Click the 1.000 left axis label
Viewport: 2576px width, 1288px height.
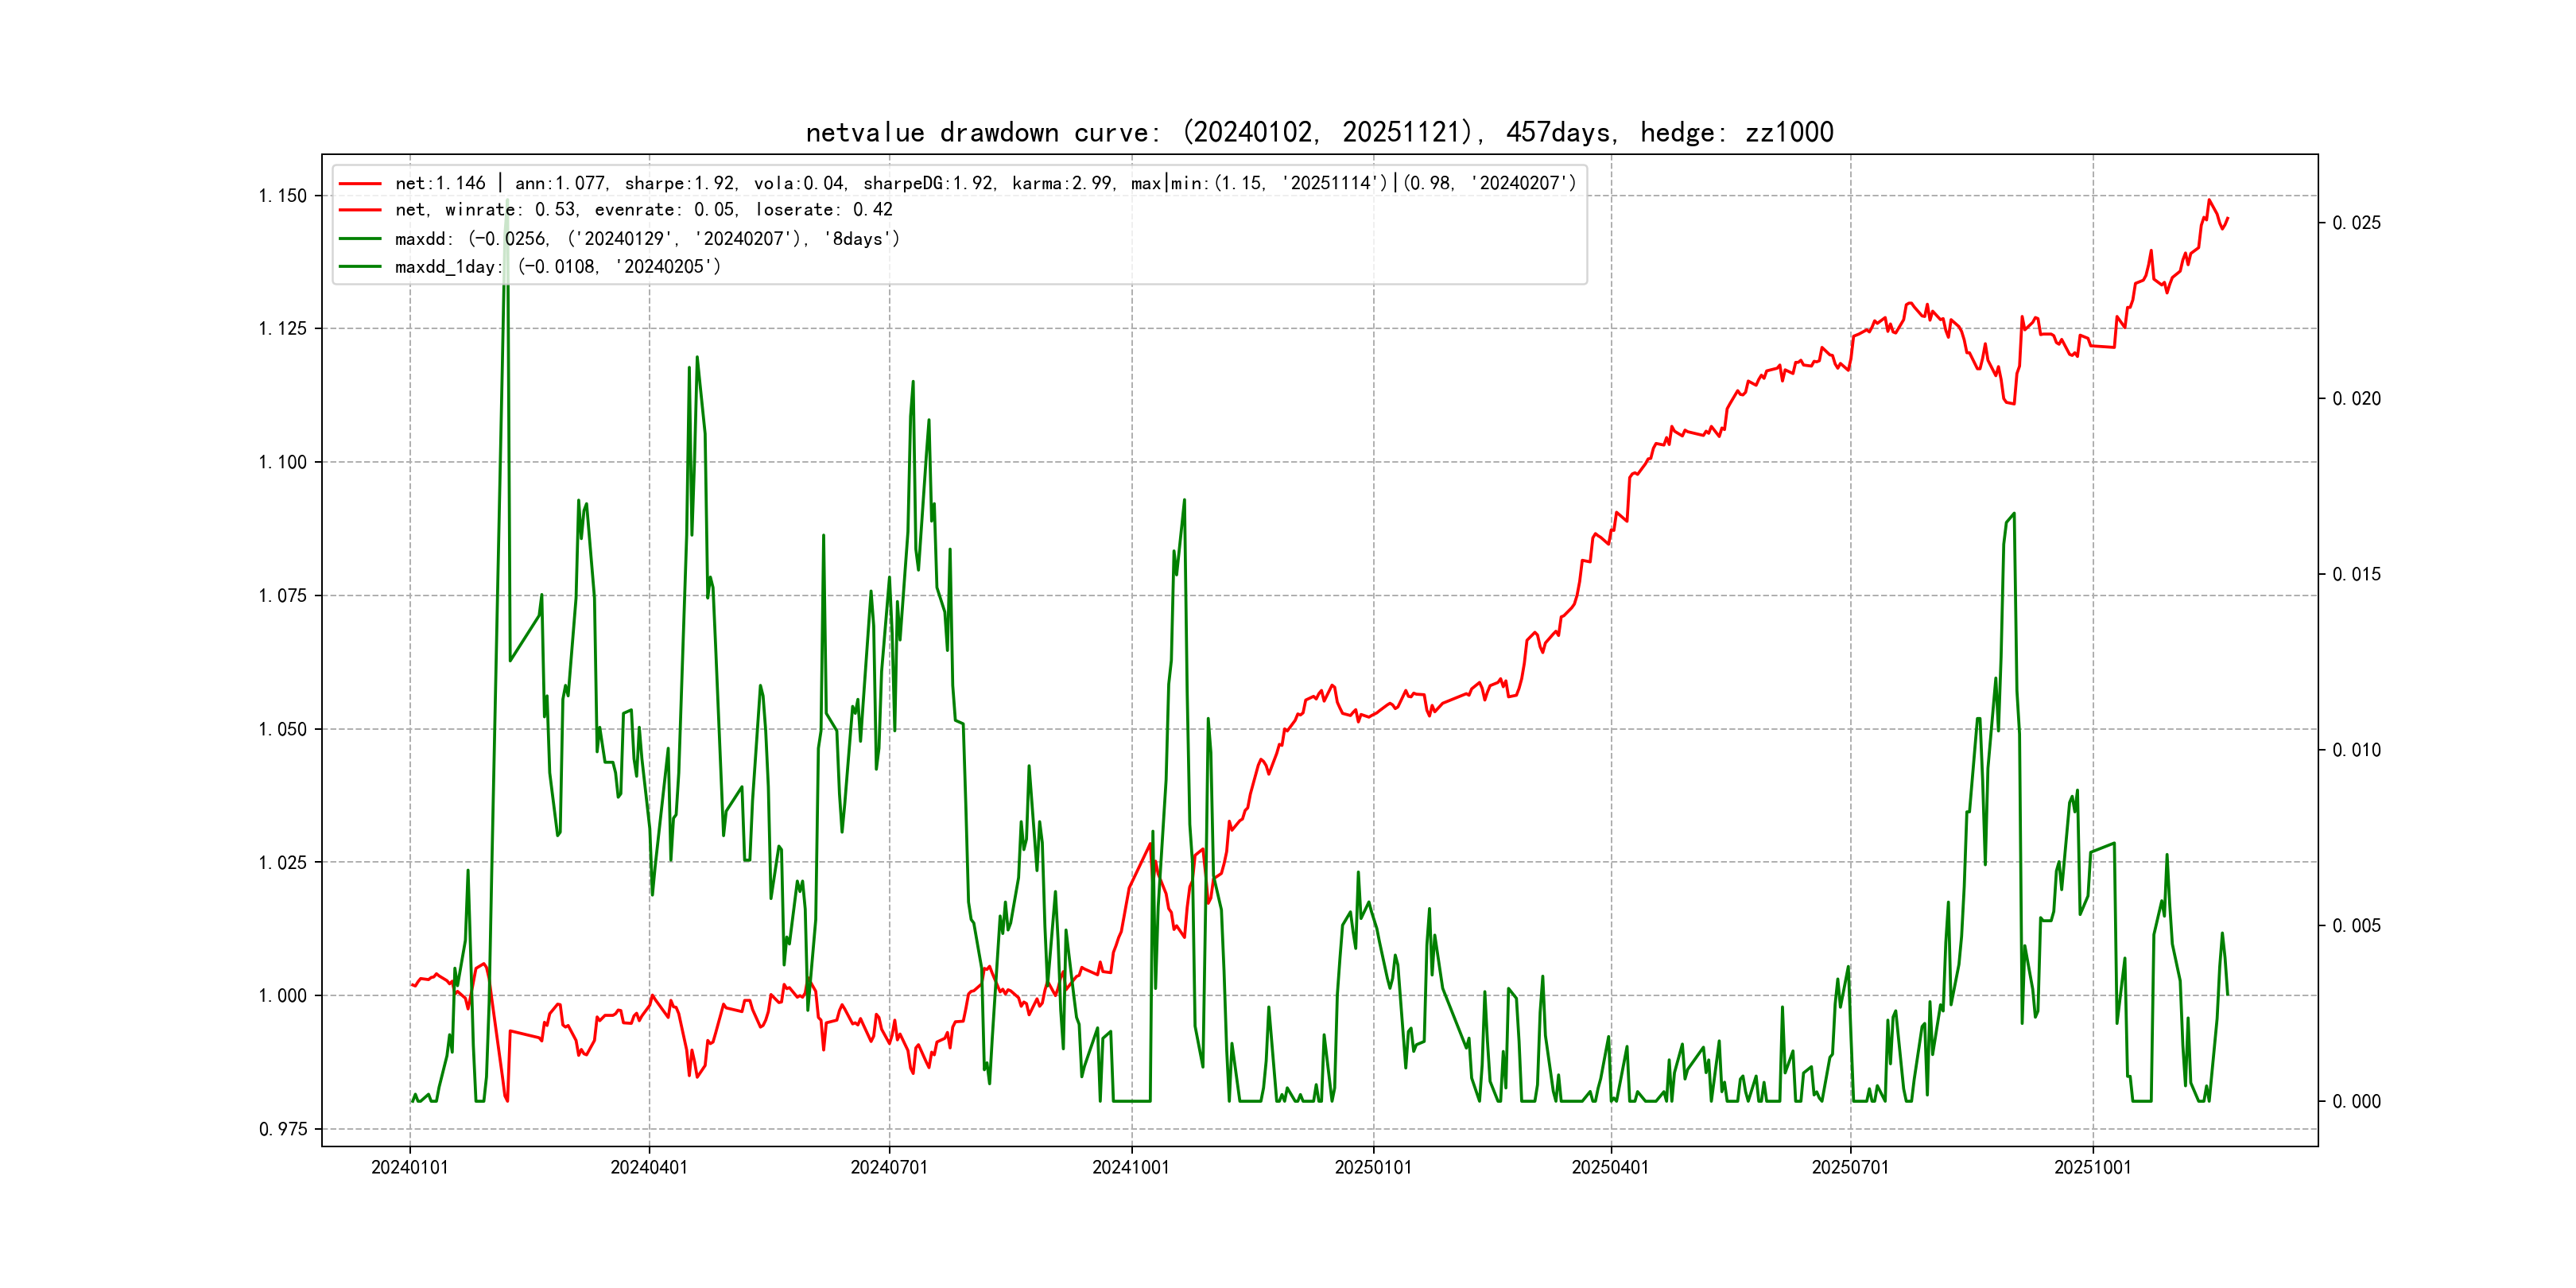coord(282,995)
